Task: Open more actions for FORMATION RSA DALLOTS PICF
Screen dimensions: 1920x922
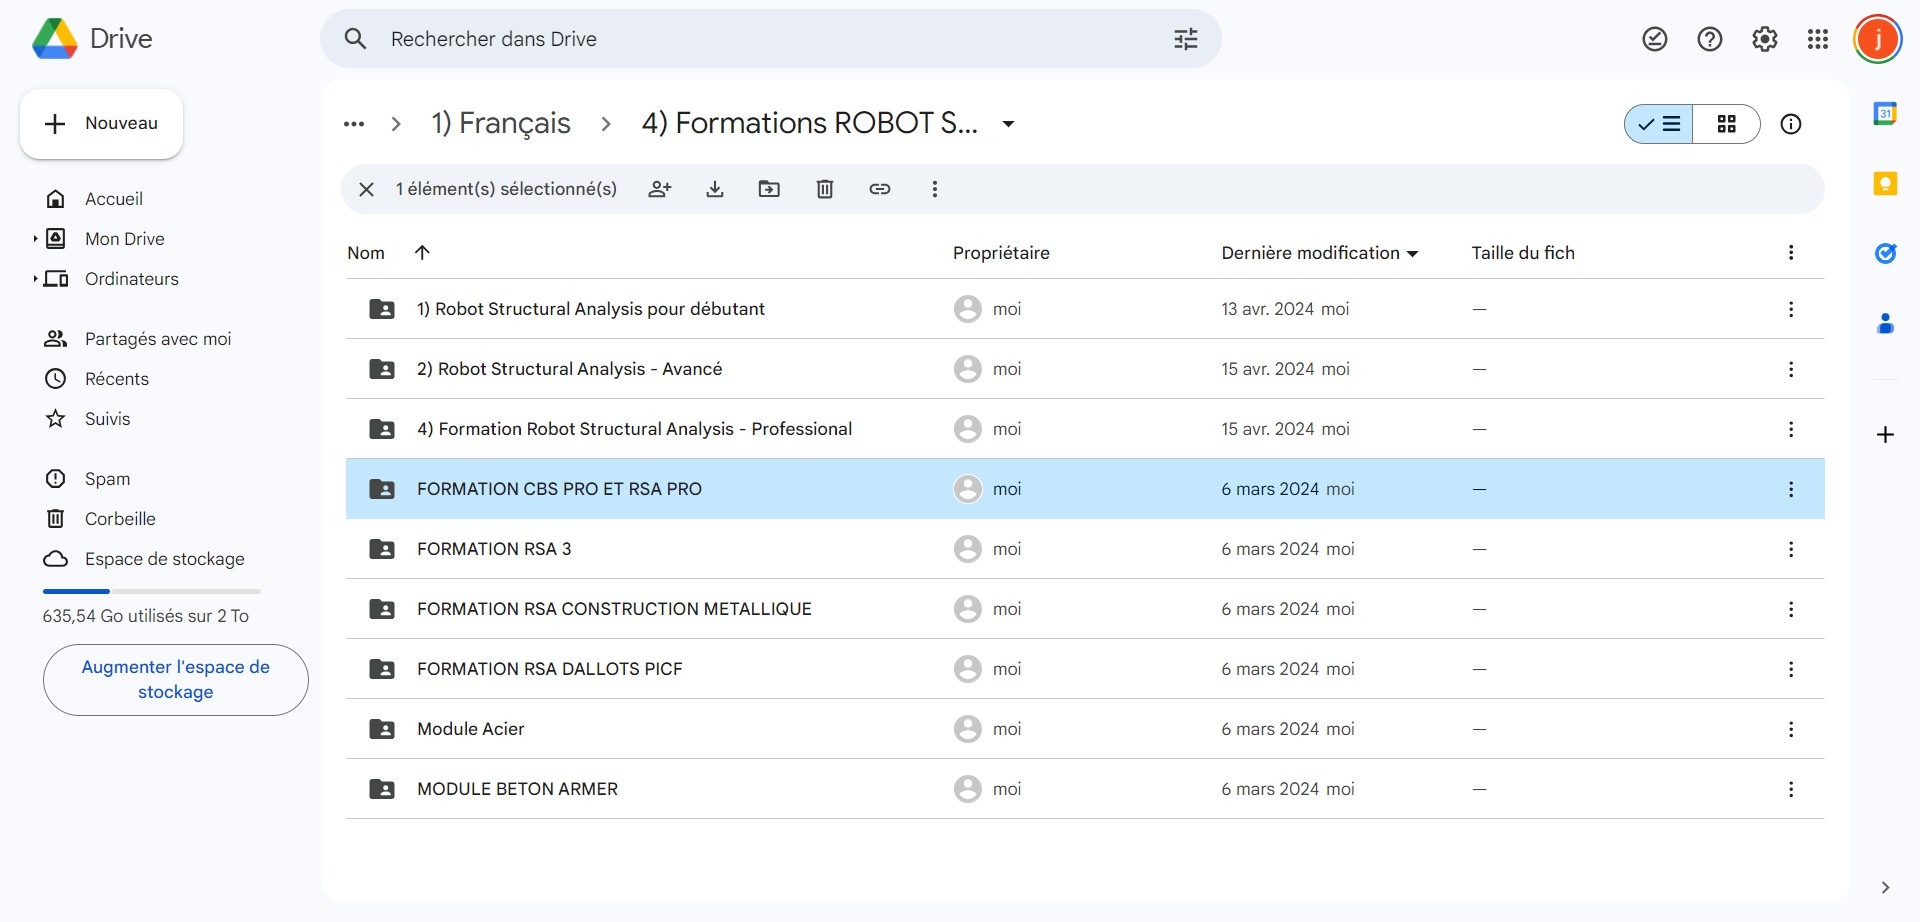Action: click(1791, 669)
